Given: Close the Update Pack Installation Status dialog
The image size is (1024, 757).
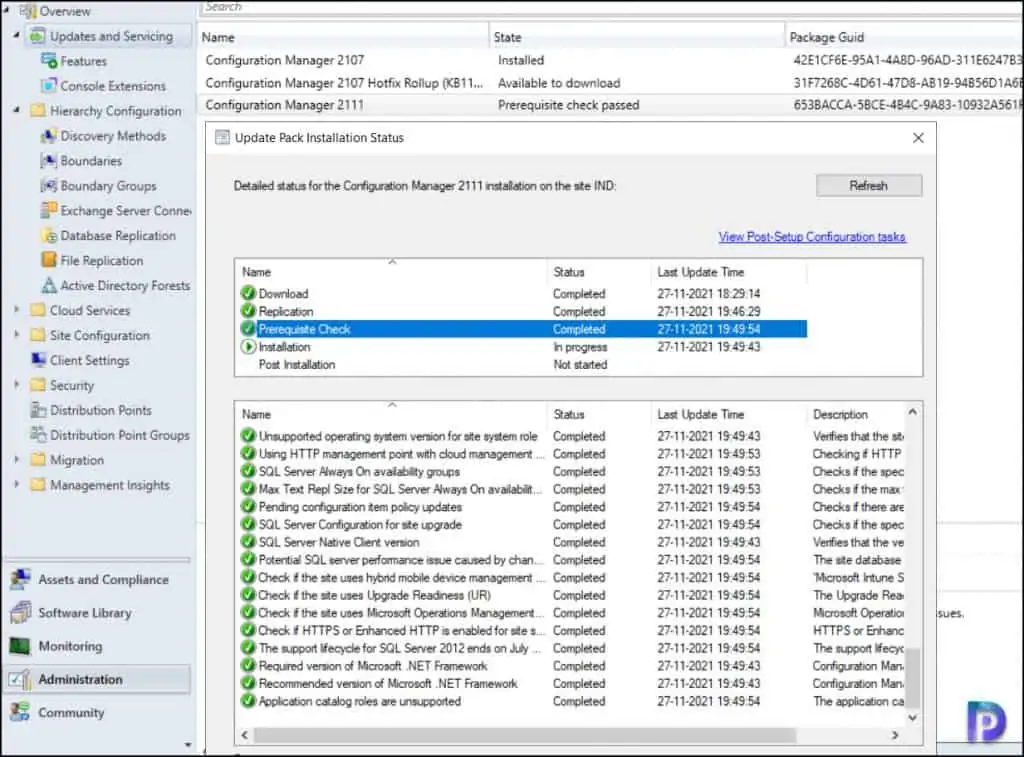Looking at the screenshot, I should pos(918,138).
